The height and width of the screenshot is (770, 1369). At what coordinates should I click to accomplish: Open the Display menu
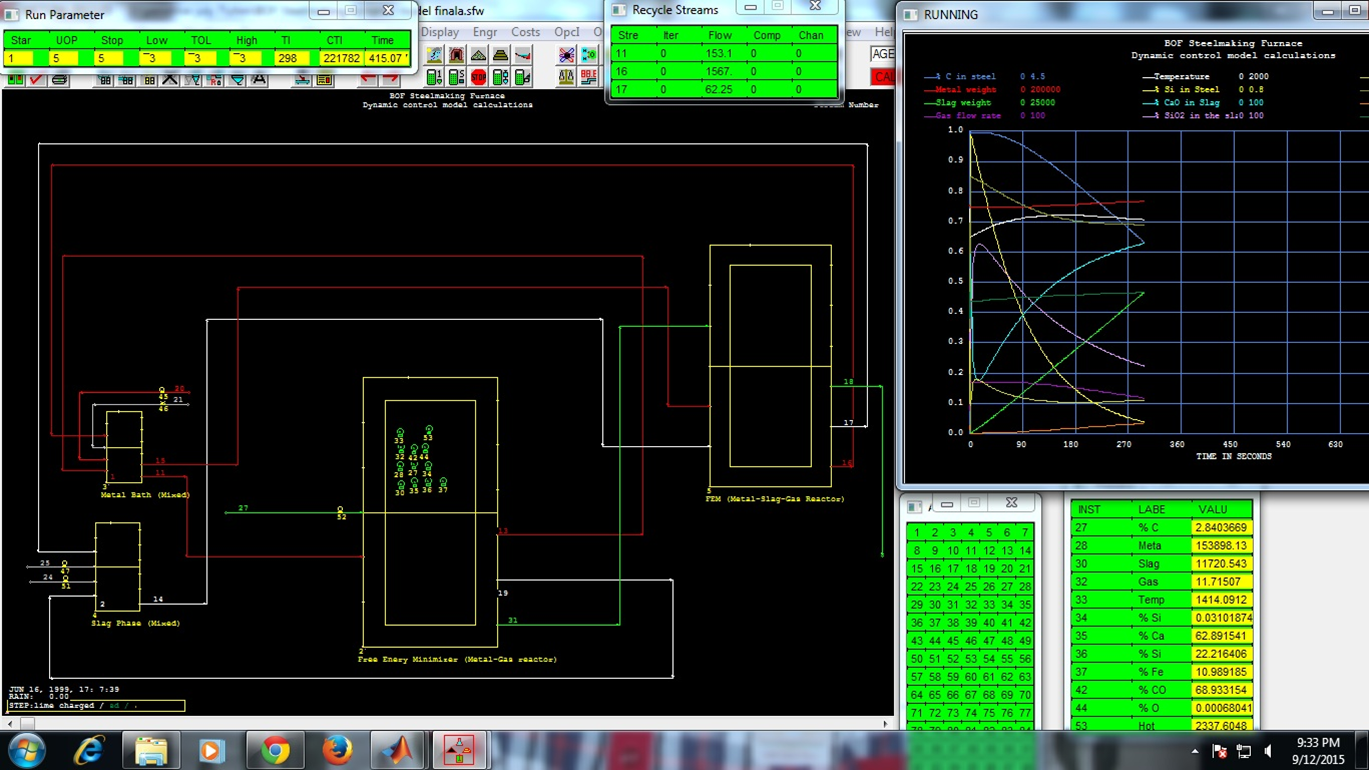pos(440,32)
